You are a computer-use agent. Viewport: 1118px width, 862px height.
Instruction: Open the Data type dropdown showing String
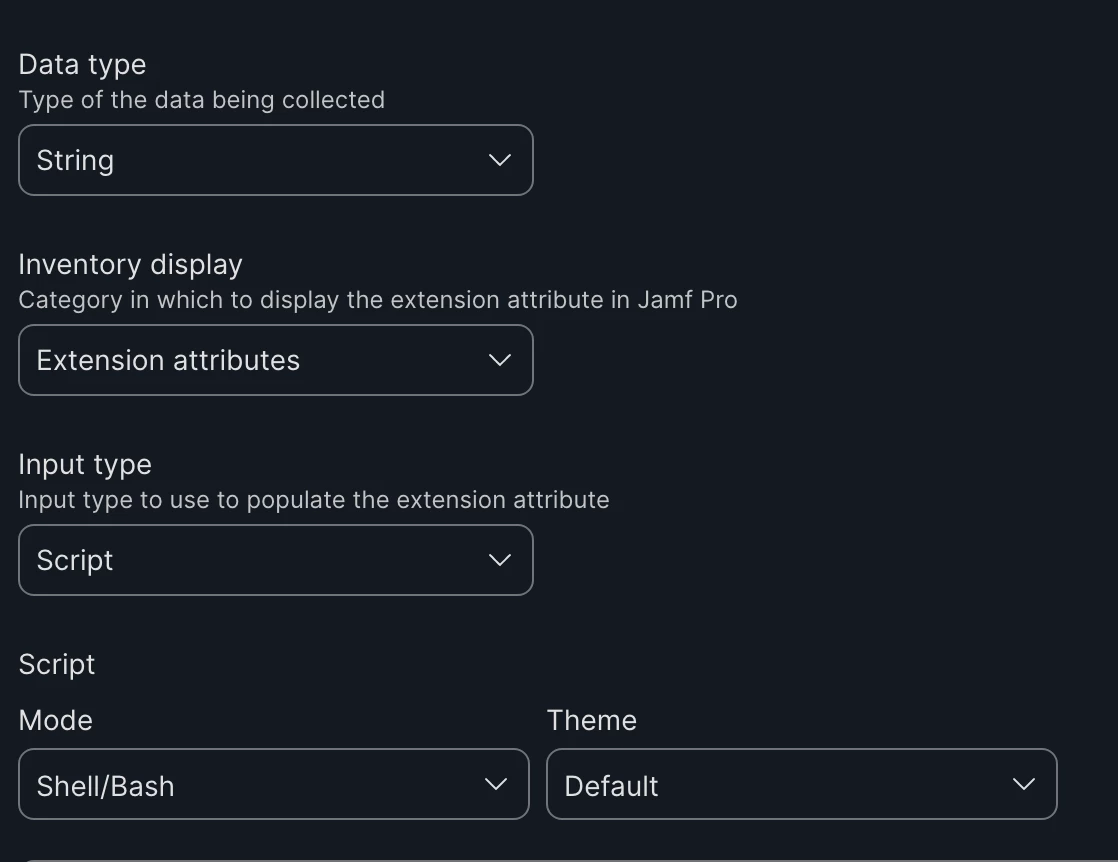(x=275, y=160)
